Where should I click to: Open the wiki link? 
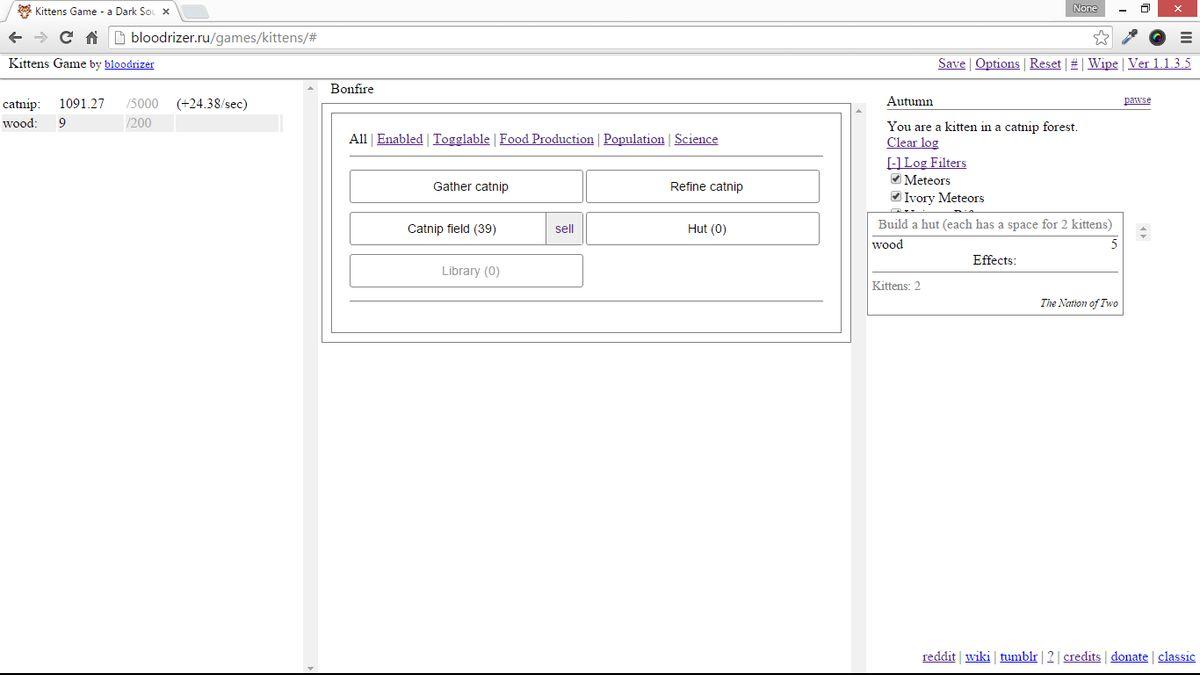point(978,656)
